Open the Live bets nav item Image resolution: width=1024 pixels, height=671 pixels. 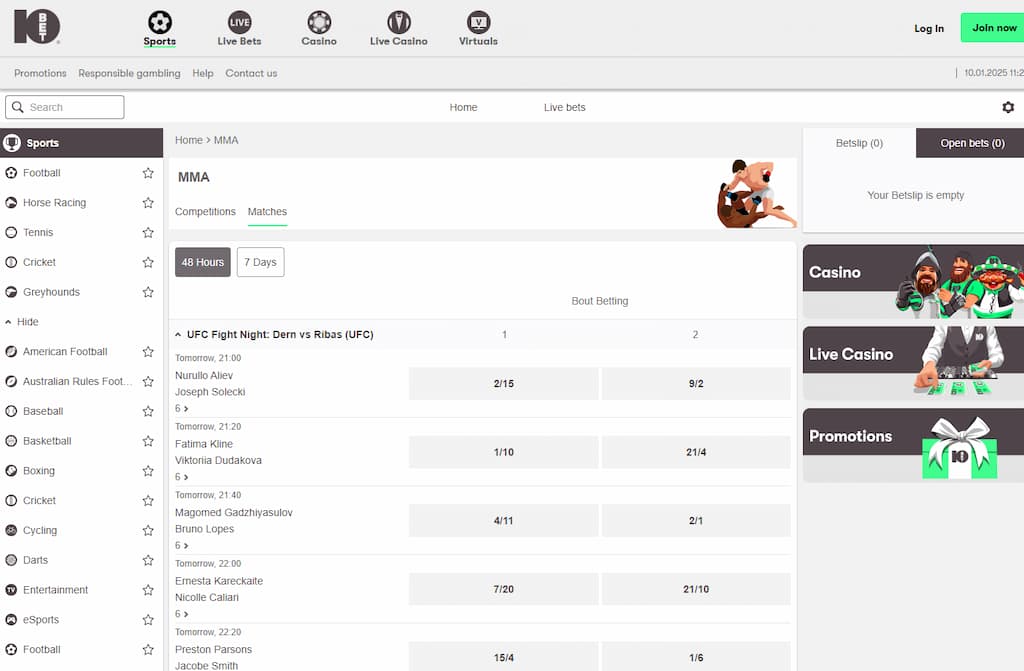(x=565, y=107)
